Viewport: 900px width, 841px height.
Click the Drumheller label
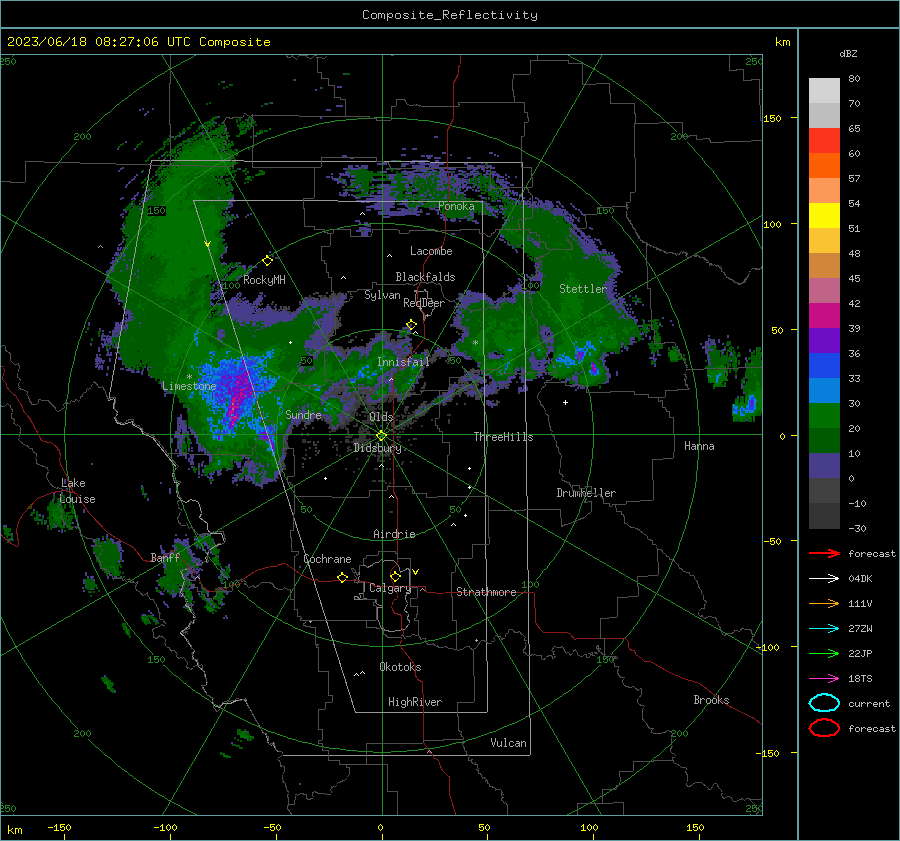click(x=586, y=493)
